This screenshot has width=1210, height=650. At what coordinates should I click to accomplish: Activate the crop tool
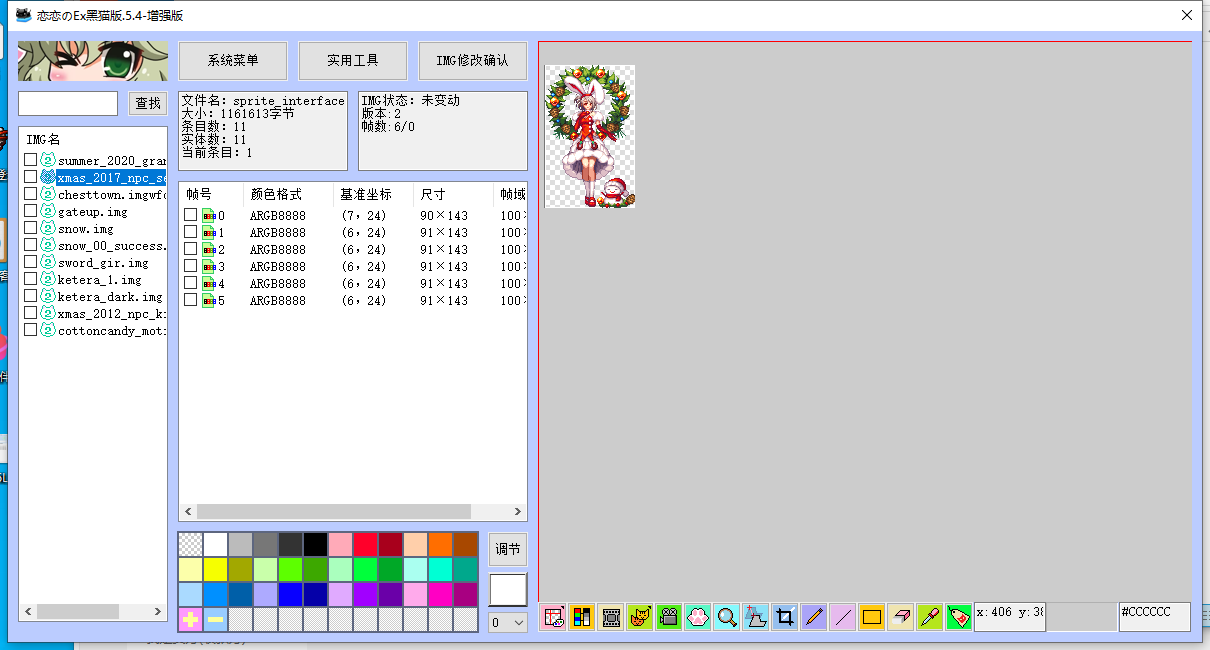click(x=785, y=617)
